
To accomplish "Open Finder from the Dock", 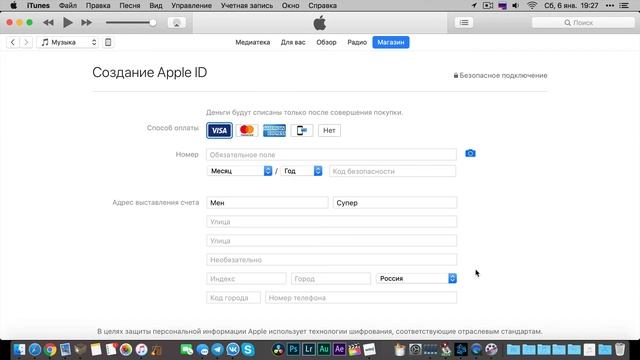I will click(19, 349).
